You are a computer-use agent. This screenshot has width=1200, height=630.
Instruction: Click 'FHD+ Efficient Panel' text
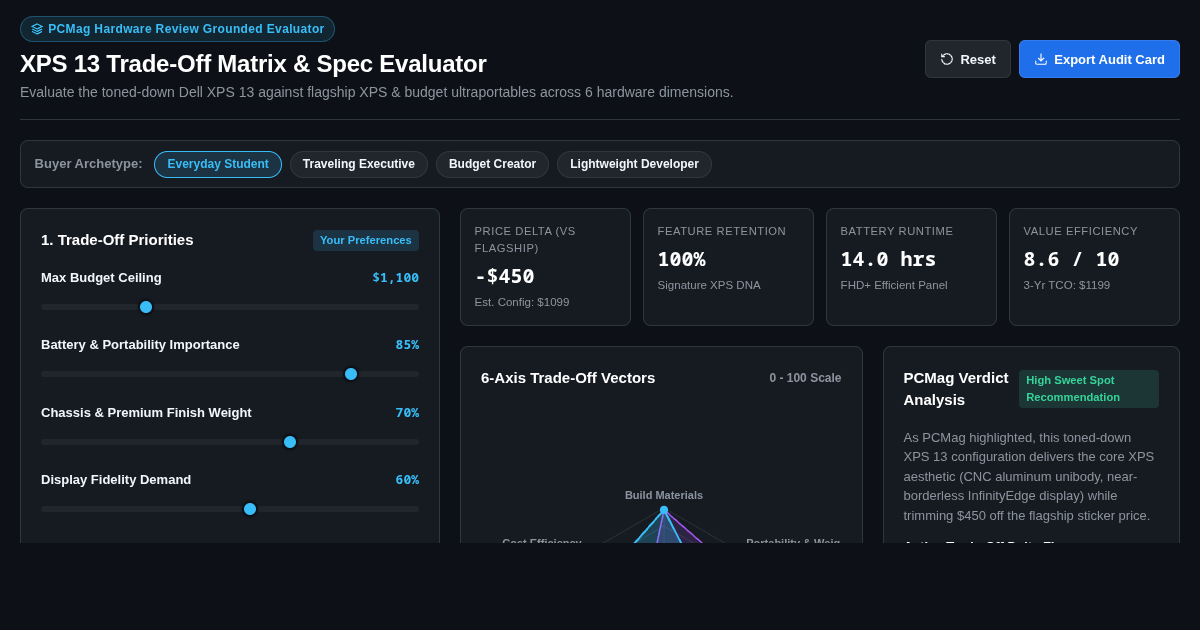(x=894, y=285)
